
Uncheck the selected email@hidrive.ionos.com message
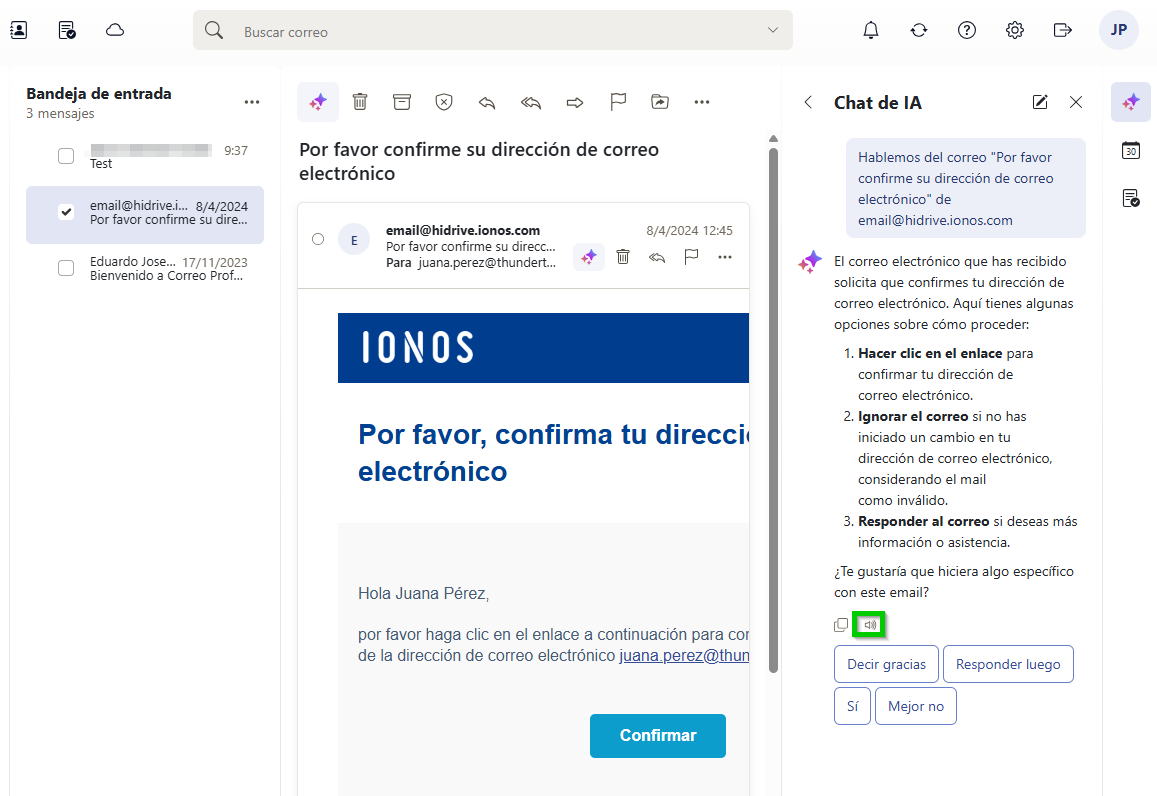66,211
